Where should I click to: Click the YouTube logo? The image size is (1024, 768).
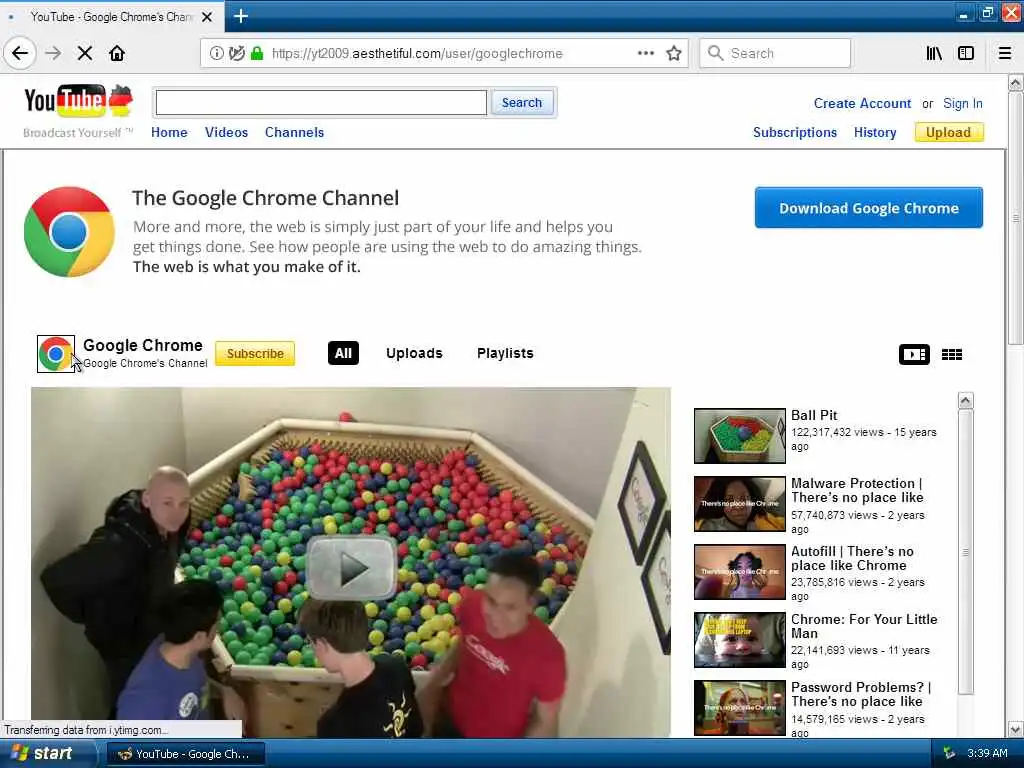(78, 102)
